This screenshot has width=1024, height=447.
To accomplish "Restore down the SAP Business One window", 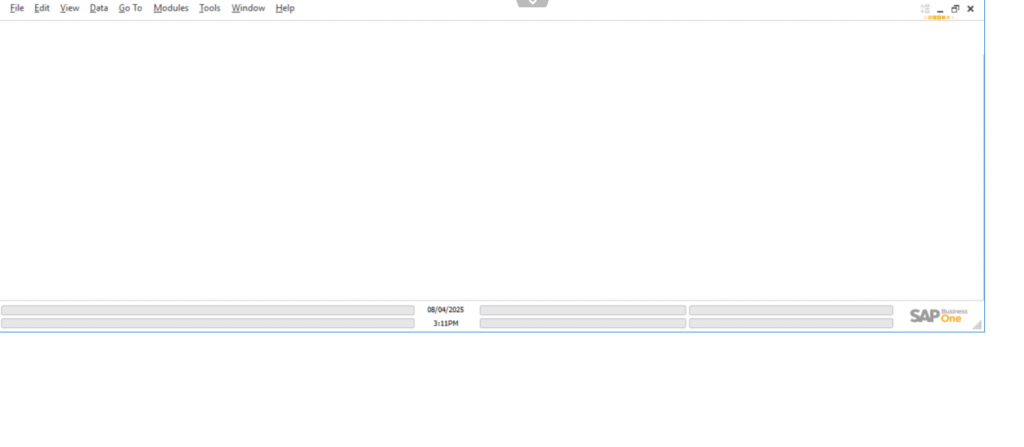I will pyautogui.click(x=955, y=8).
